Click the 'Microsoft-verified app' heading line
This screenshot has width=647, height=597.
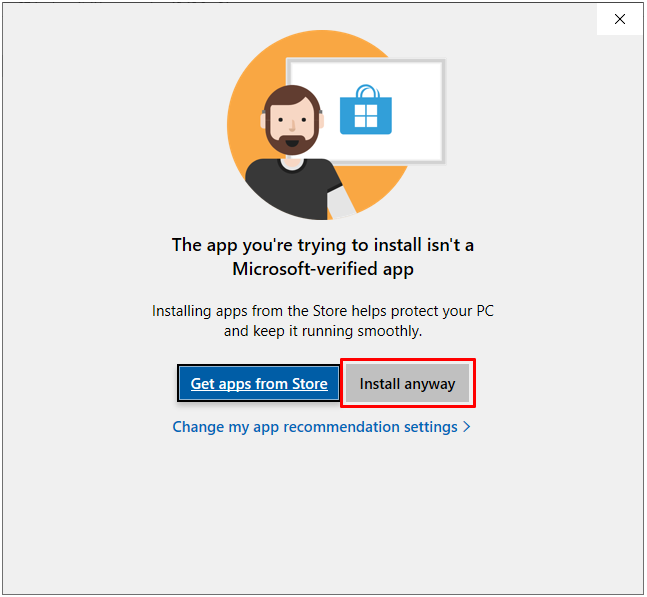coord(323,269)
